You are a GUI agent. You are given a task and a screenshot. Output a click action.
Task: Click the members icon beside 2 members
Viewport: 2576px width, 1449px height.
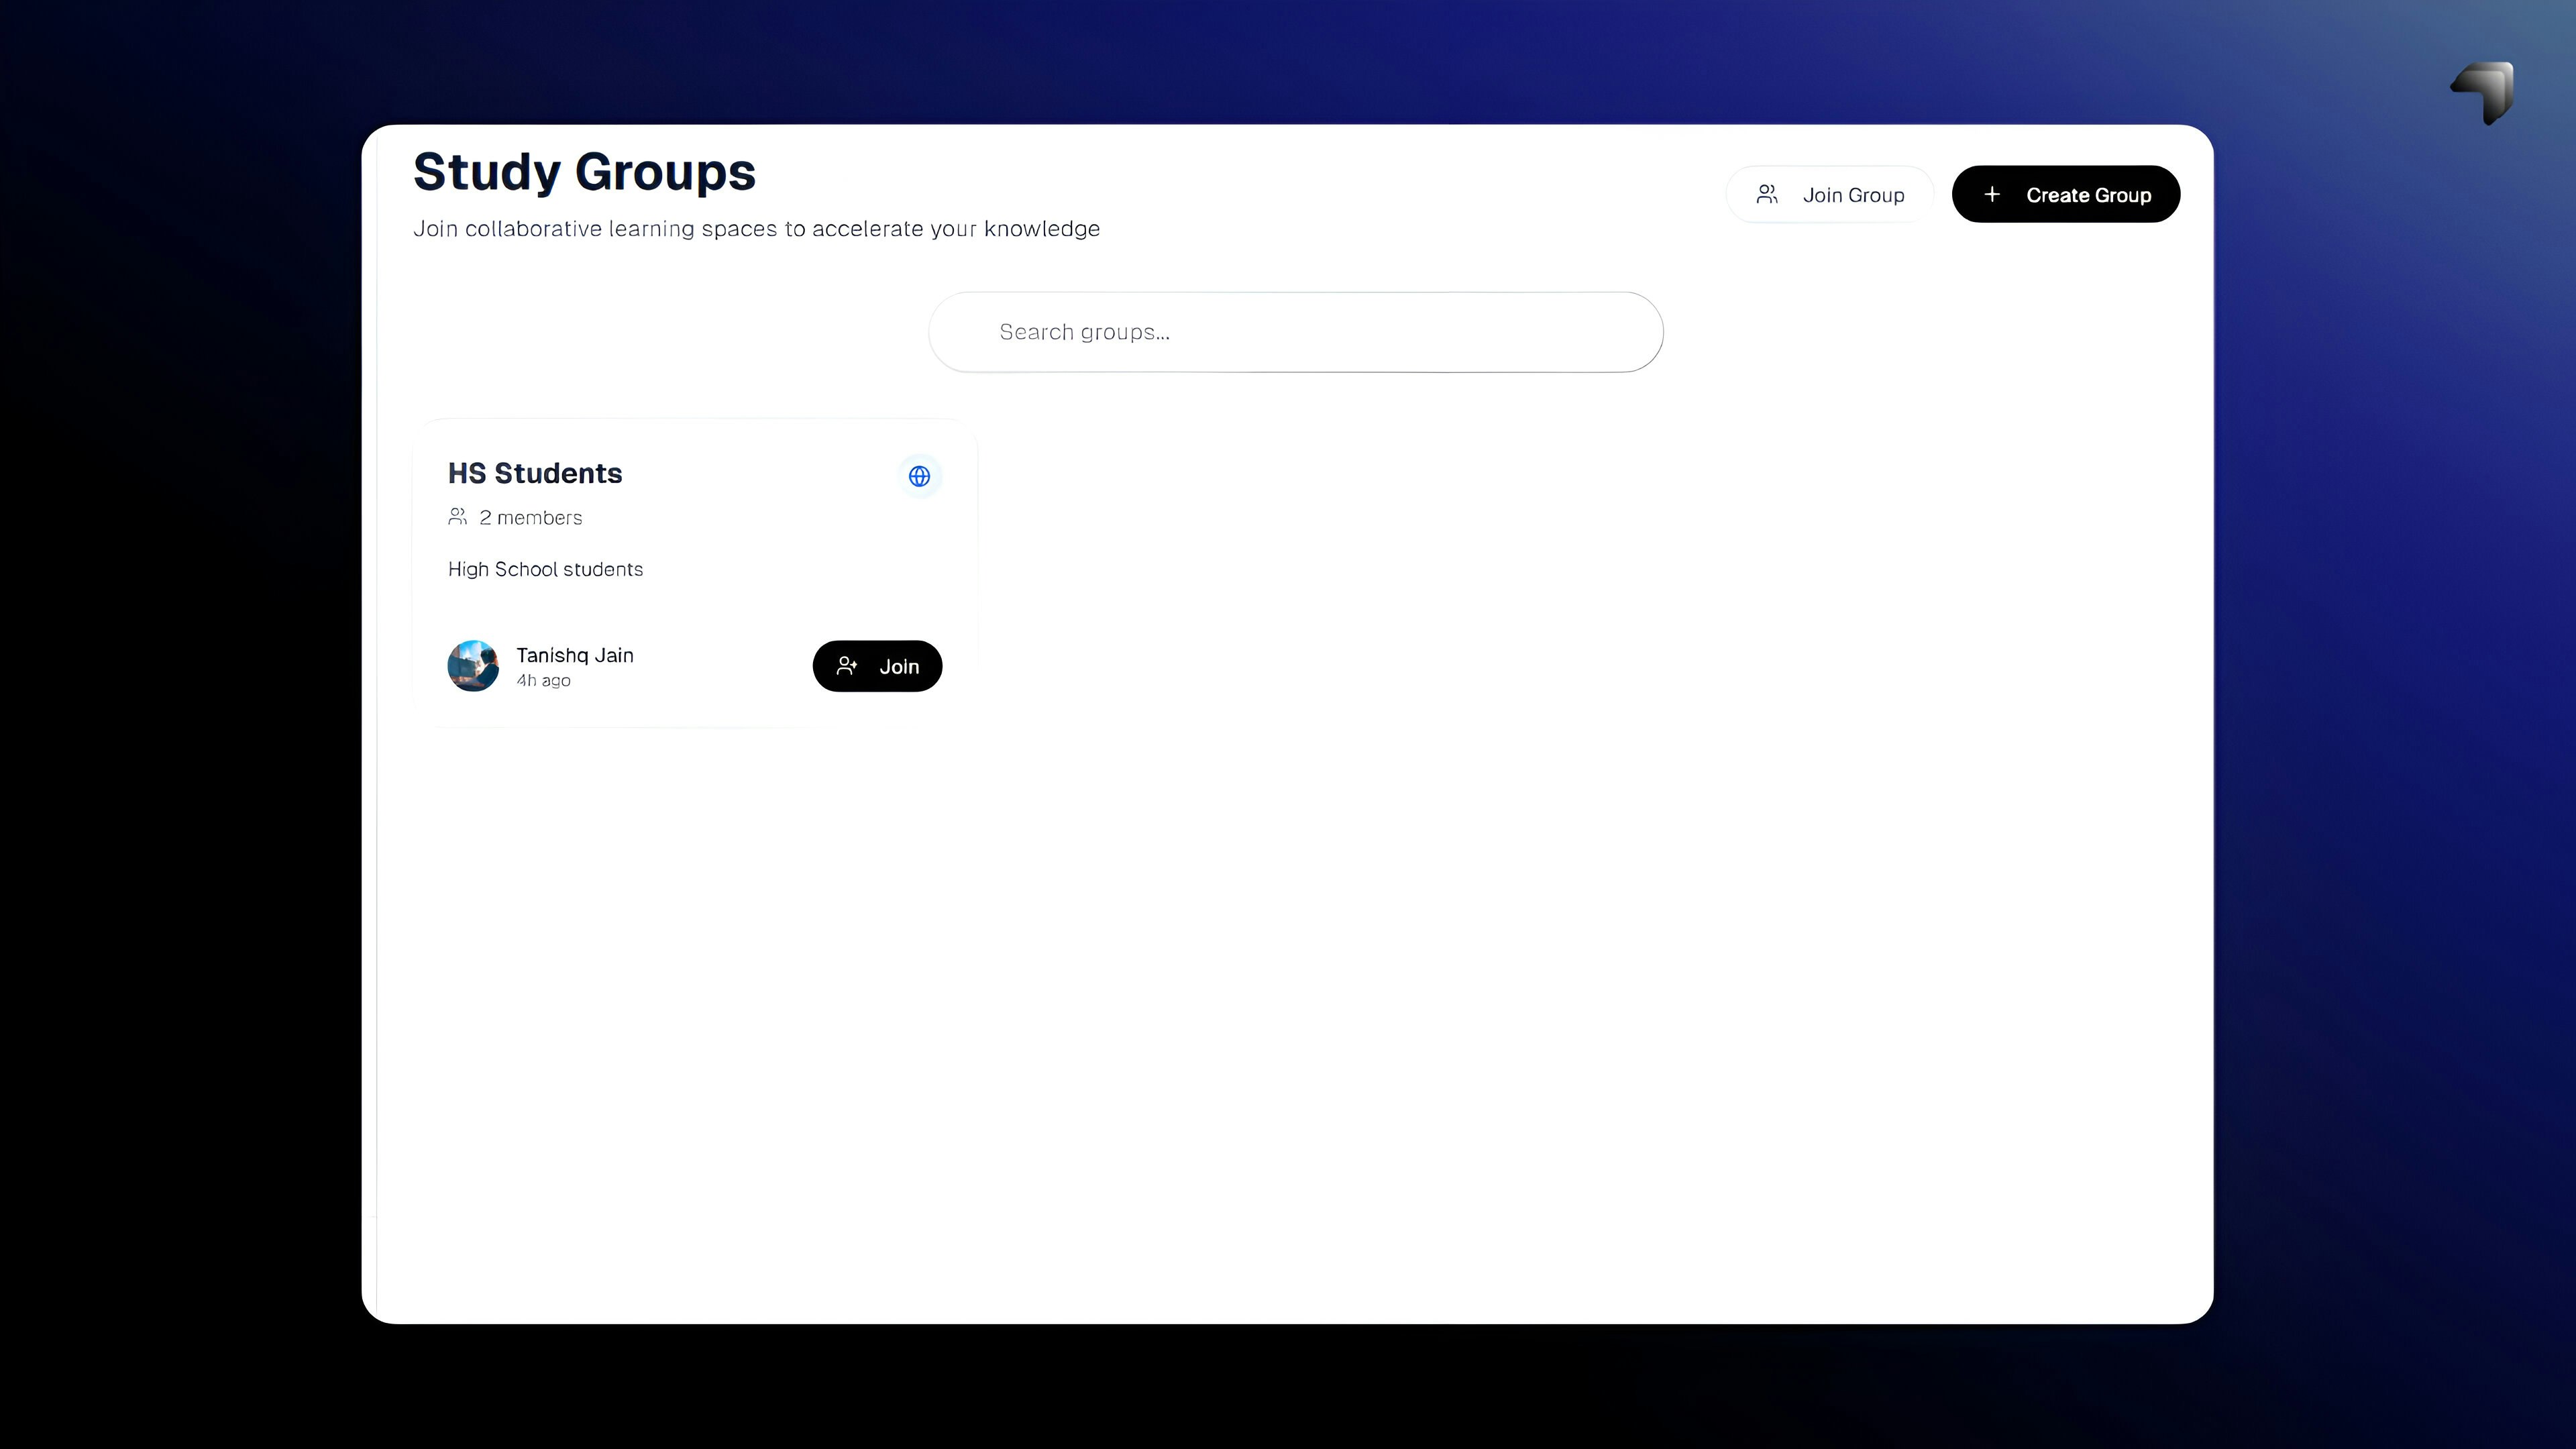click(458, 517)
